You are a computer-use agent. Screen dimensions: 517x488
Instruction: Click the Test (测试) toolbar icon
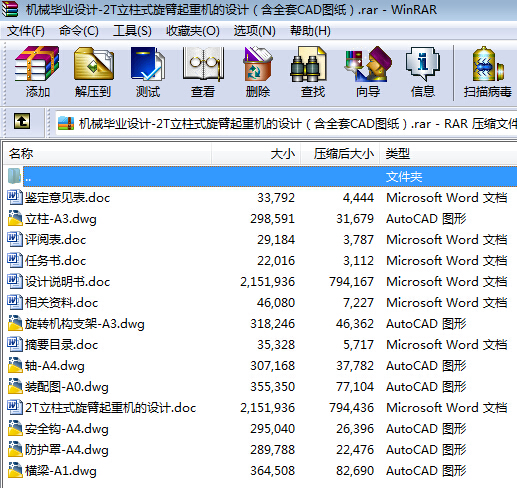(148, 64)
